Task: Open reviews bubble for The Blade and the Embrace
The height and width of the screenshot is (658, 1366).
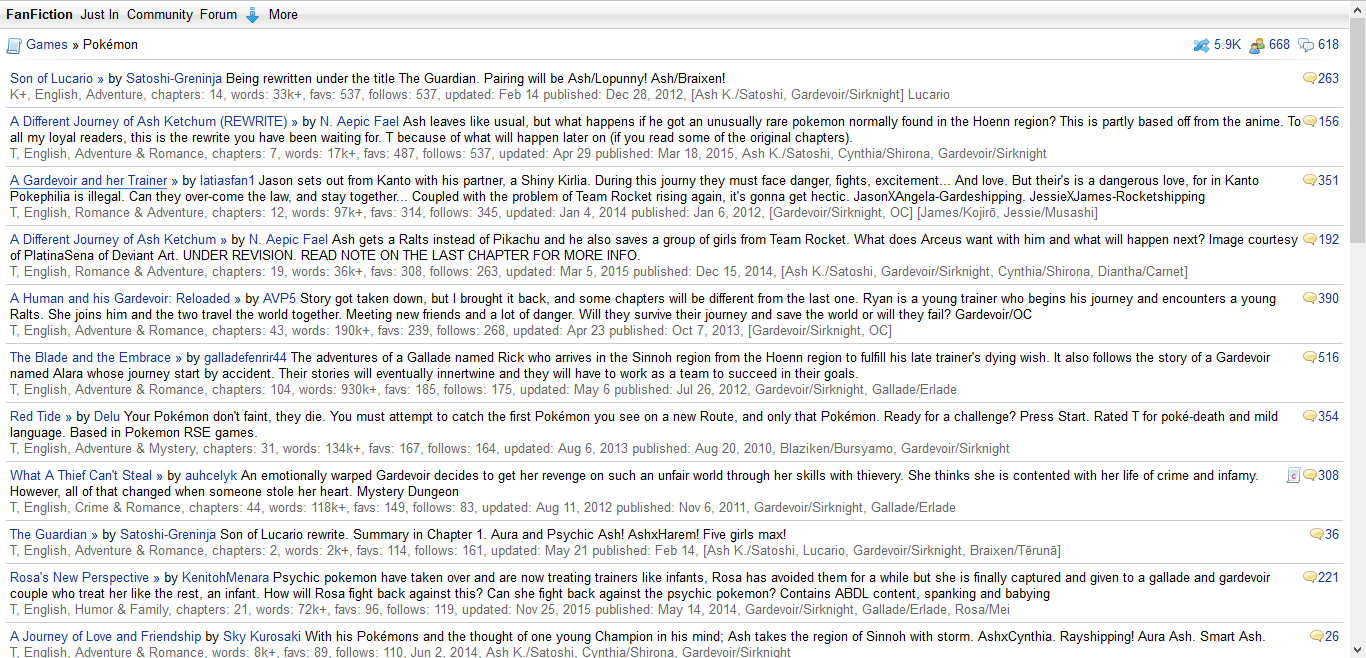Action: (x=1310, y=357)
